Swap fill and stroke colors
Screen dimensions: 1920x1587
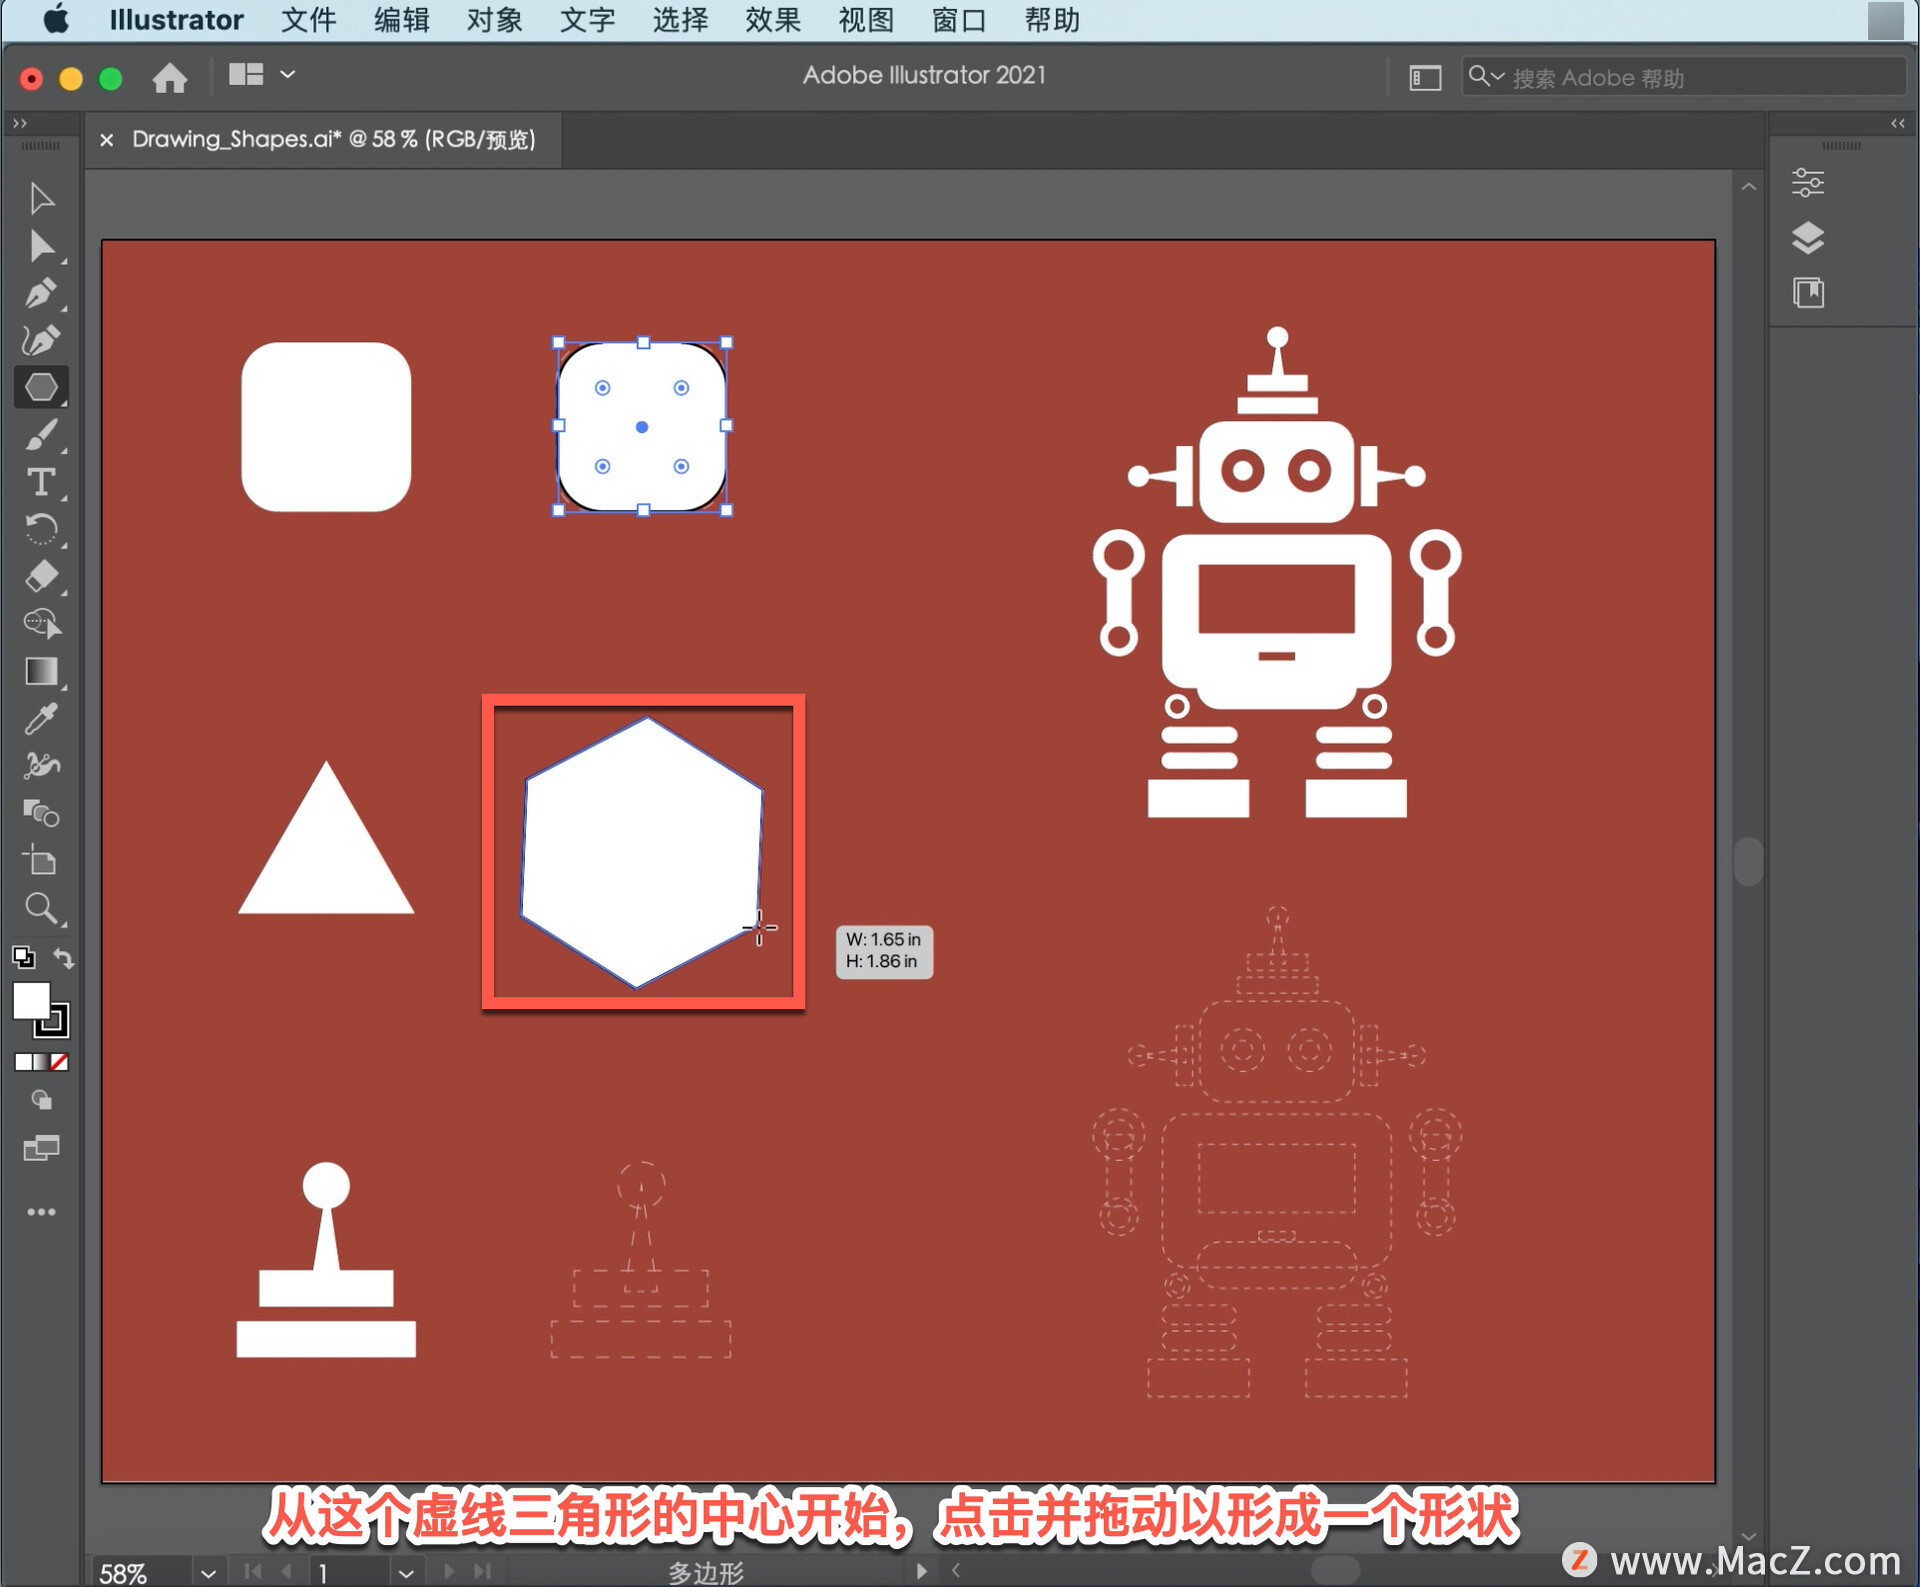click(x=63, y=958)
